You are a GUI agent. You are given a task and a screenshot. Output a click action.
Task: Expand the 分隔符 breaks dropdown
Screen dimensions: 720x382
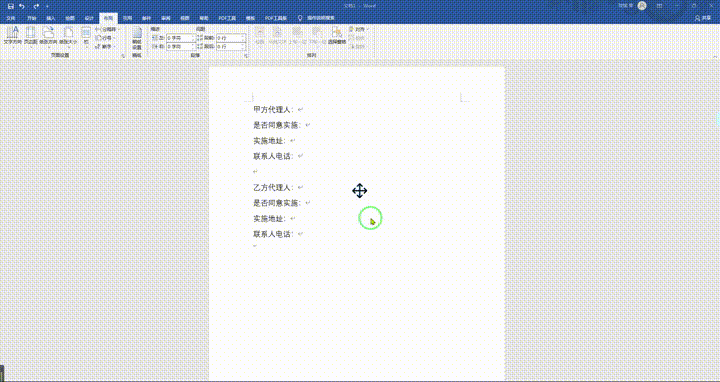tap(107, 29)
